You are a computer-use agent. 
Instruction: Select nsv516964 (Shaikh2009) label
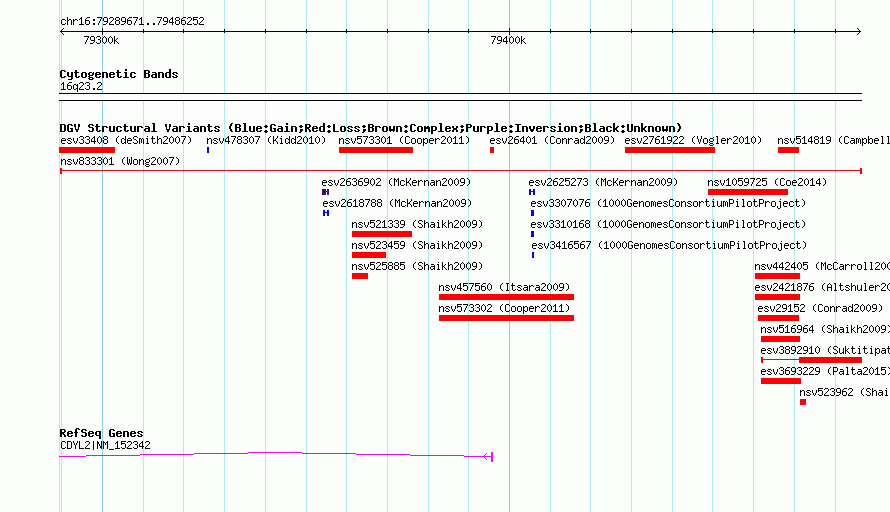pyautogui.click(x=825, y=329)
